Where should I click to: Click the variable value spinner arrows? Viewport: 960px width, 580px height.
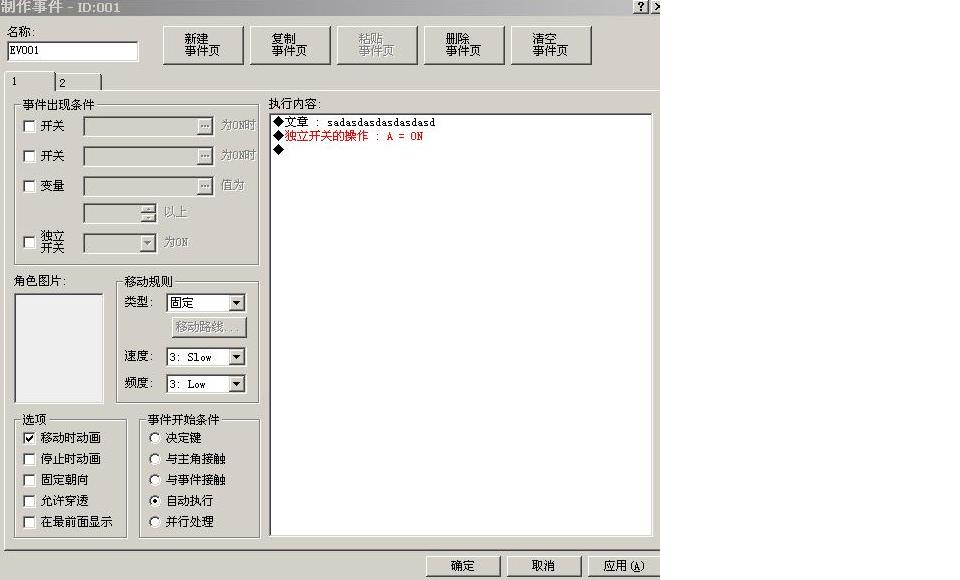(x=148, y=213)
